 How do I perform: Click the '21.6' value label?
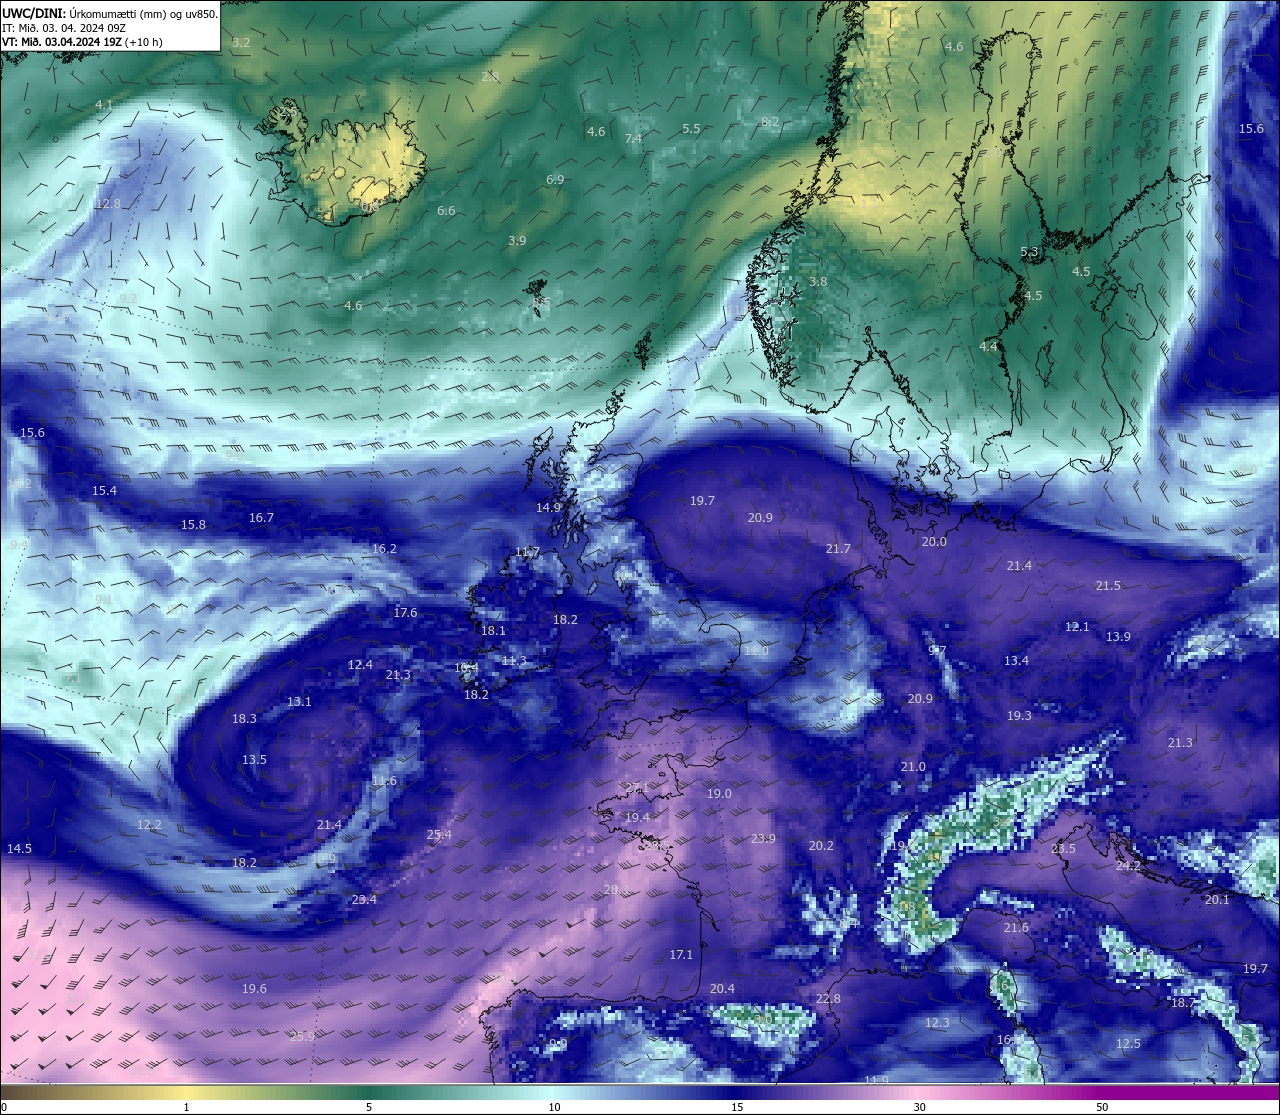click(x=1016, y=928)
